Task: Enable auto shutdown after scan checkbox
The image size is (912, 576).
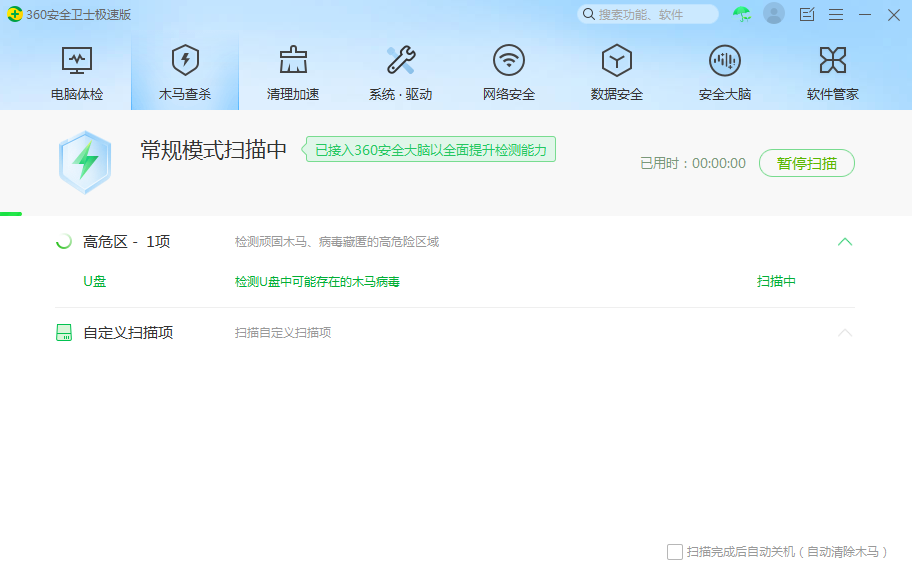Action: 675,552
